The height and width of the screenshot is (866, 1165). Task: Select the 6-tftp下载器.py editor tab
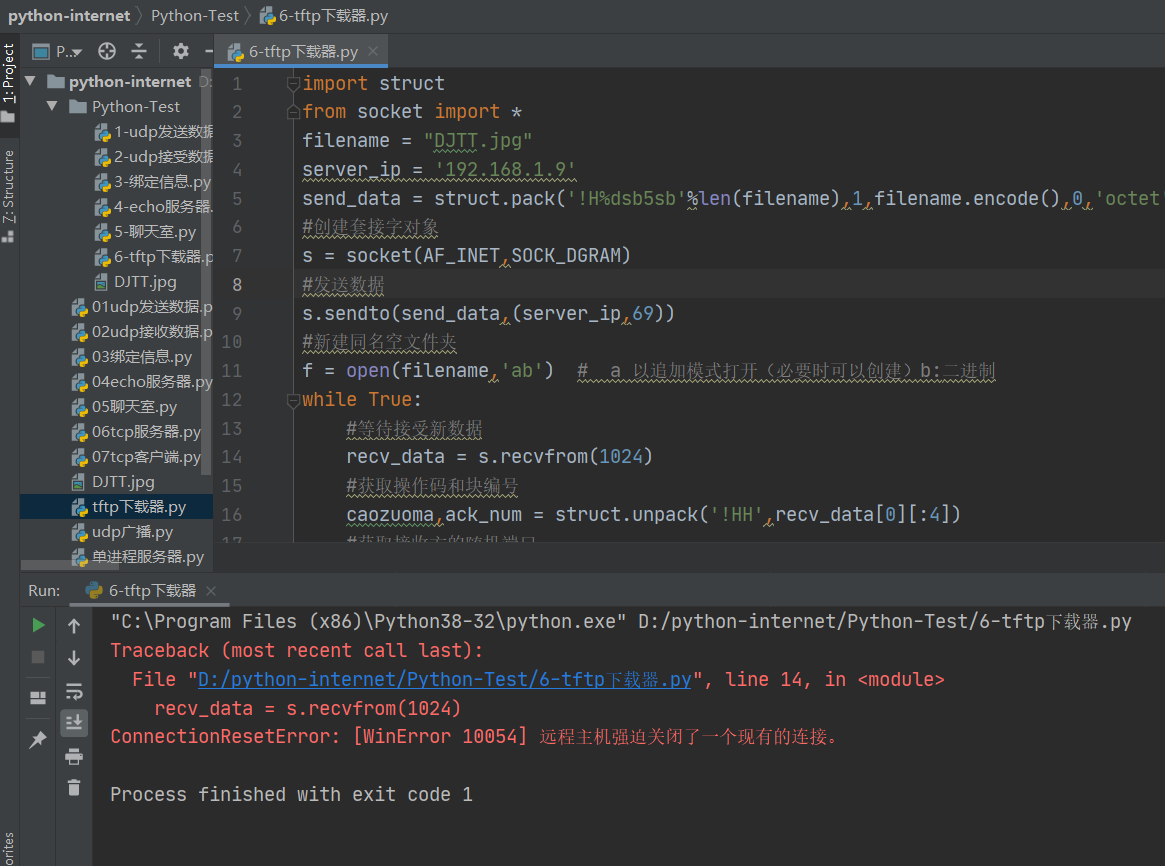303,52
